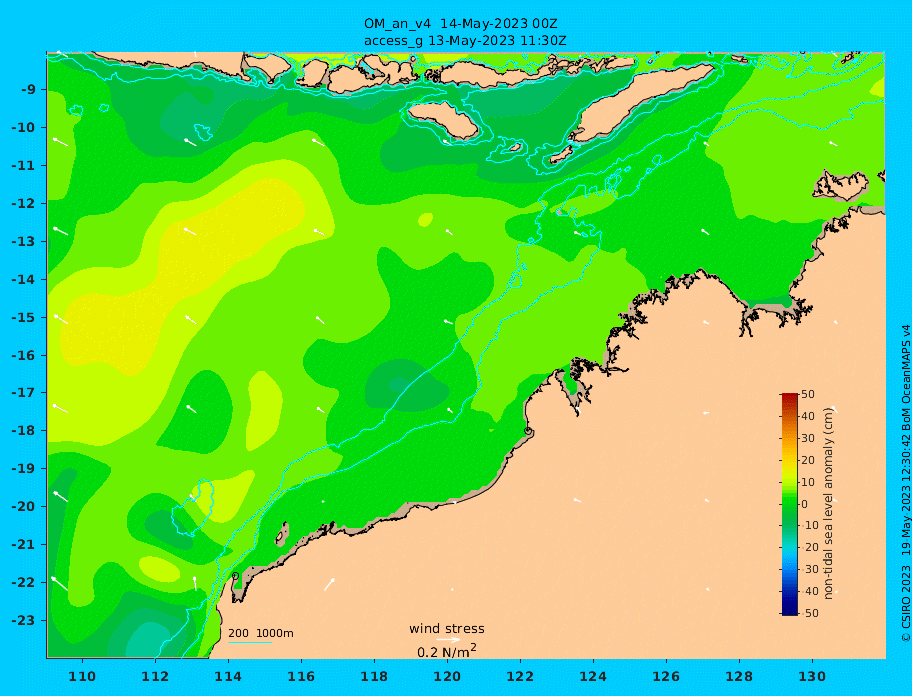The width and height of the screenshot is (912, 696).
Task: Click the latitude label -21
Action: (24, 545)
